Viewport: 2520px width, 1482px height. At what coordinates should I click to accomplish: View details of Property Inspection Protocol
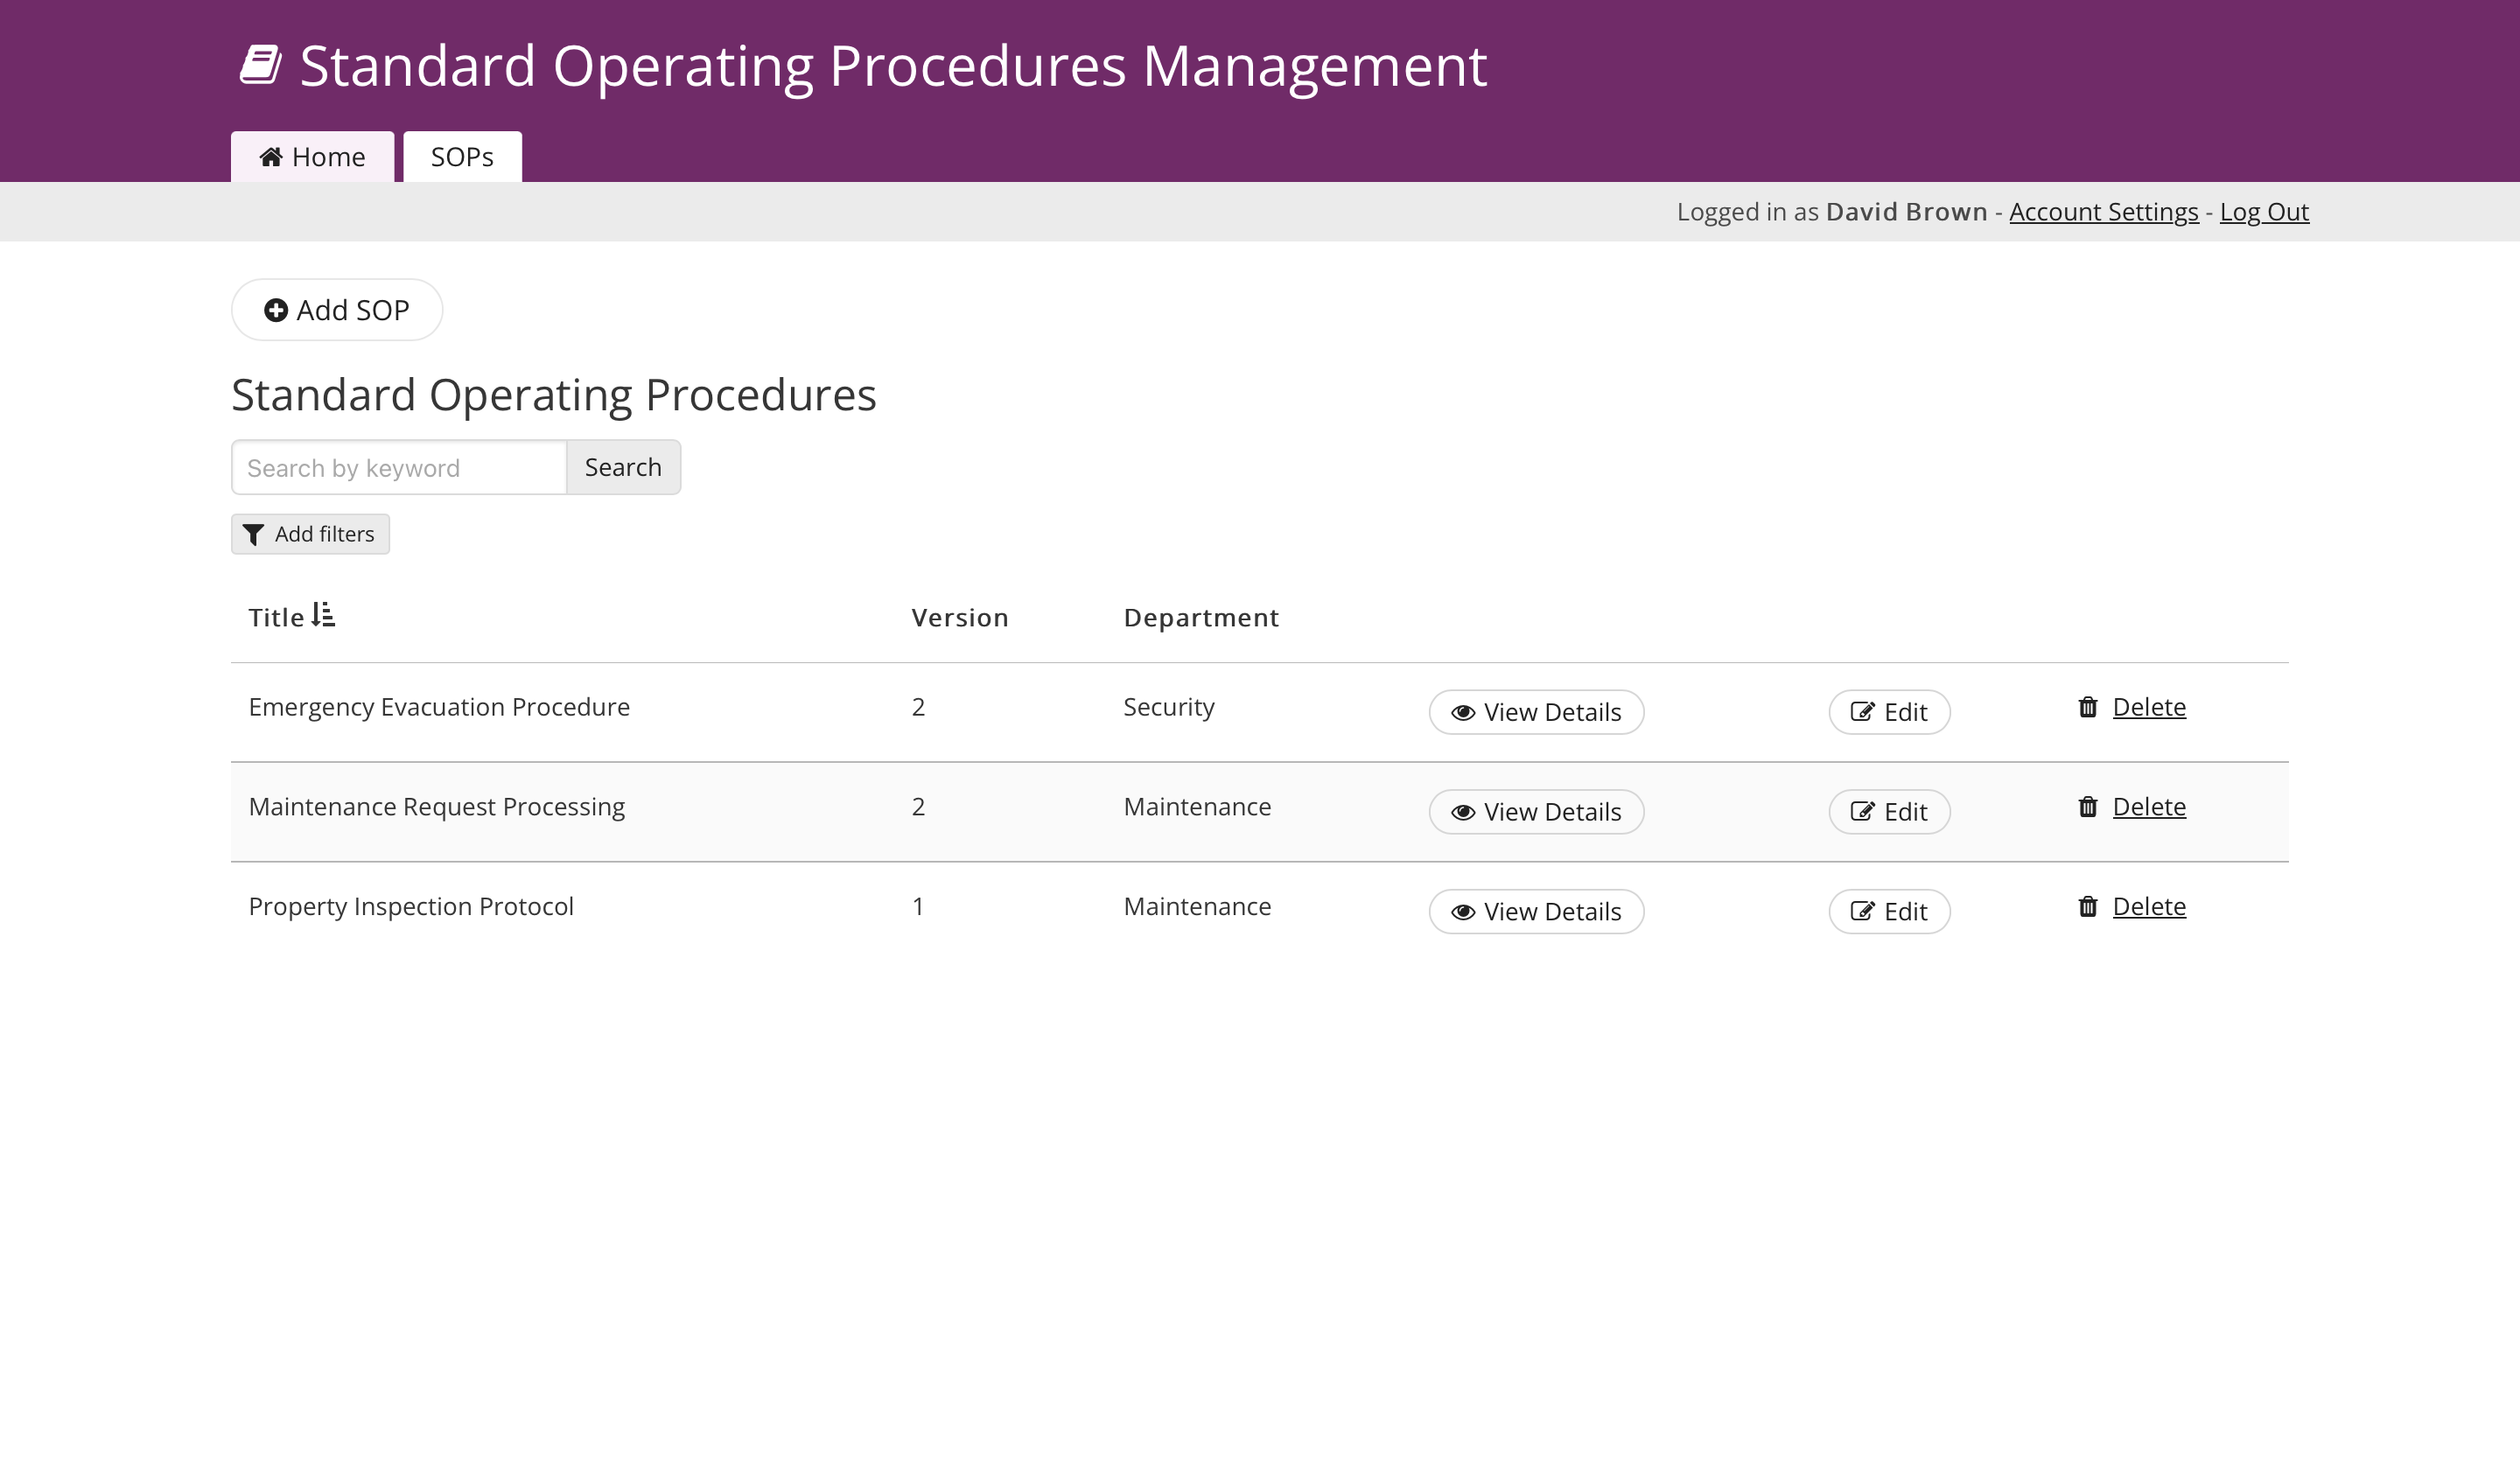point(1536,912)
